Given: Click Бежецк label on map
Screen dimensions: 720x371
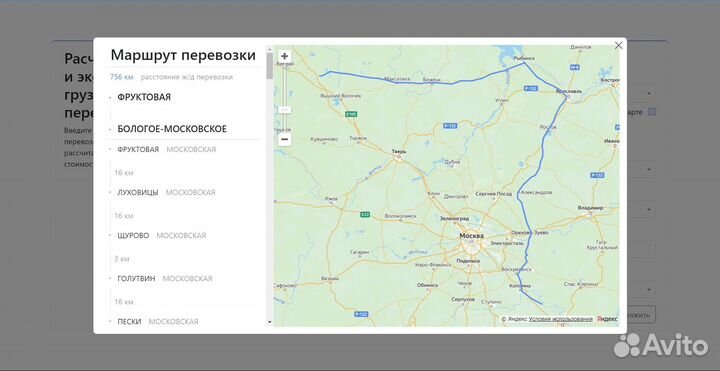Looking at the screenshot, I should click(432, 80).
